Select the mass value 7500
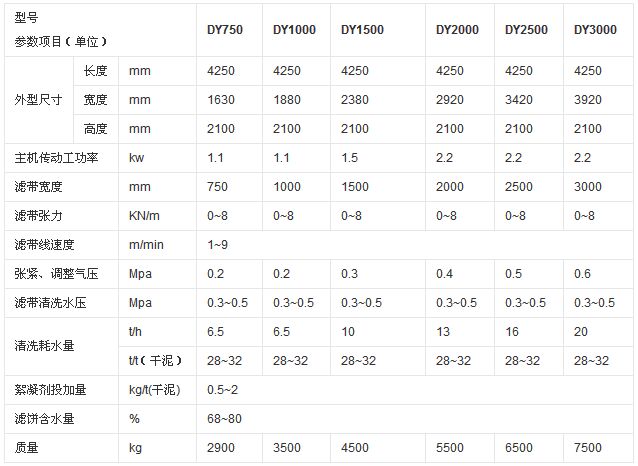This screenshot has width=638, height=466. click(588, 449)
